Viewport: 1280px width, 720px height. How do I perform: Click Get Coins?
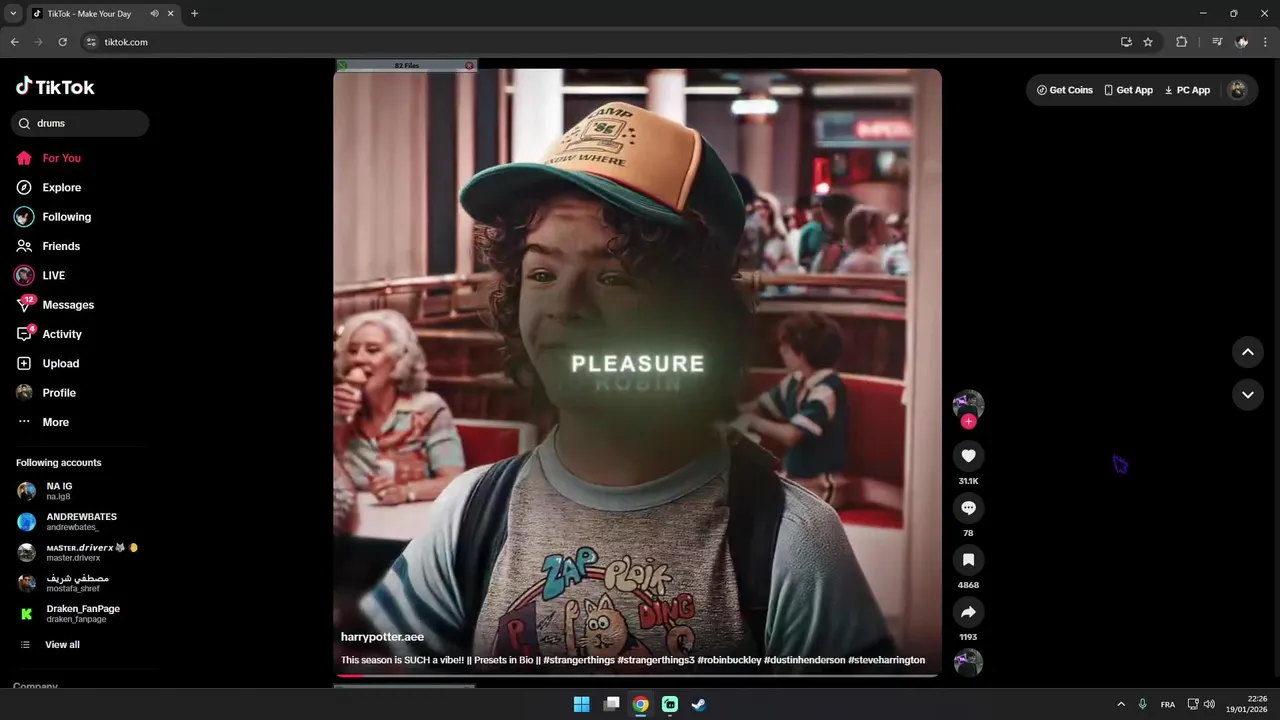click(1065, 90)
